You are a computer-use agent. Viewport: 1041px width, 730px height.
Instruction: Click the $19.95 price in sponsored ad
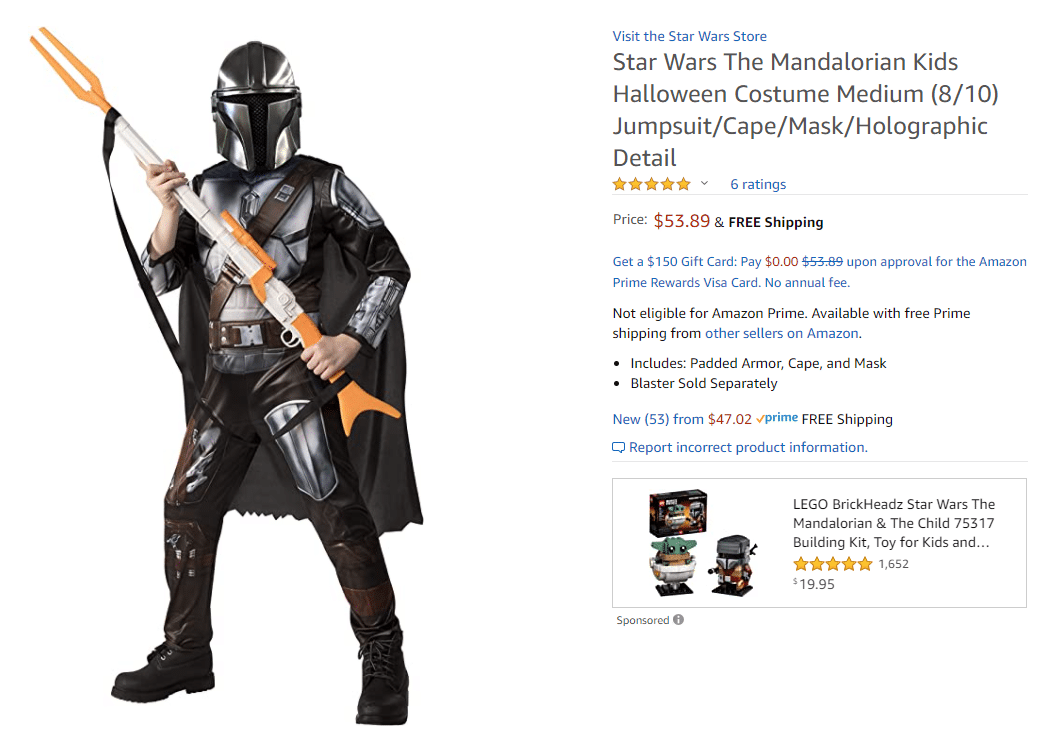[813, 584]
